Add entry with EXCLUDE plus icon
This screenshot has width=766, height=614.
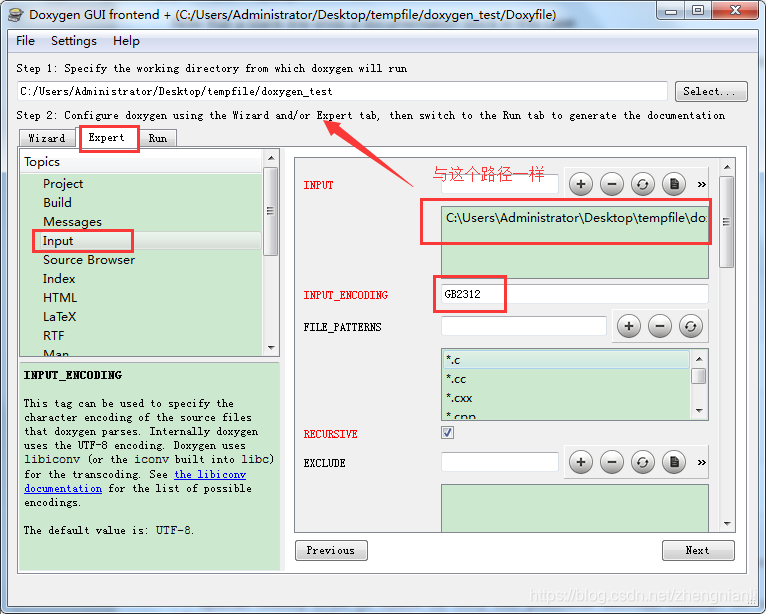(x=580, y=462)
